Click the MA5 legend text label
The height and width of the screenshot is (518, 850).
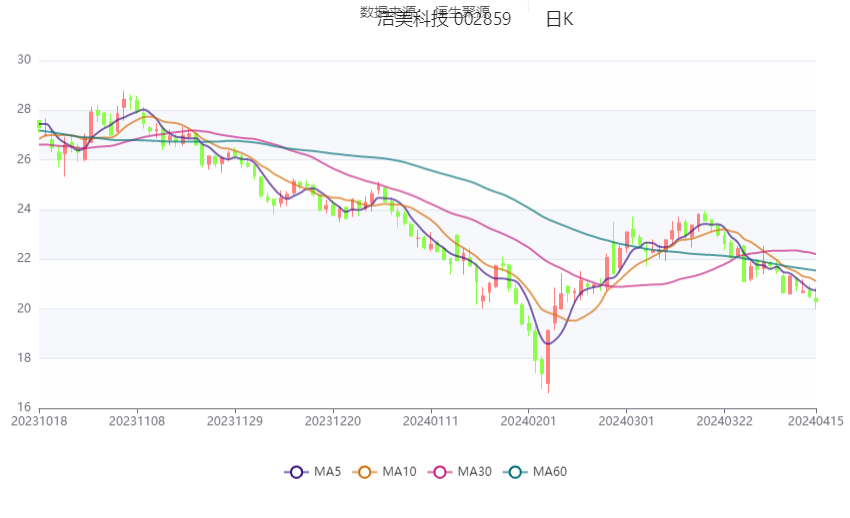(x=326, y=472)
